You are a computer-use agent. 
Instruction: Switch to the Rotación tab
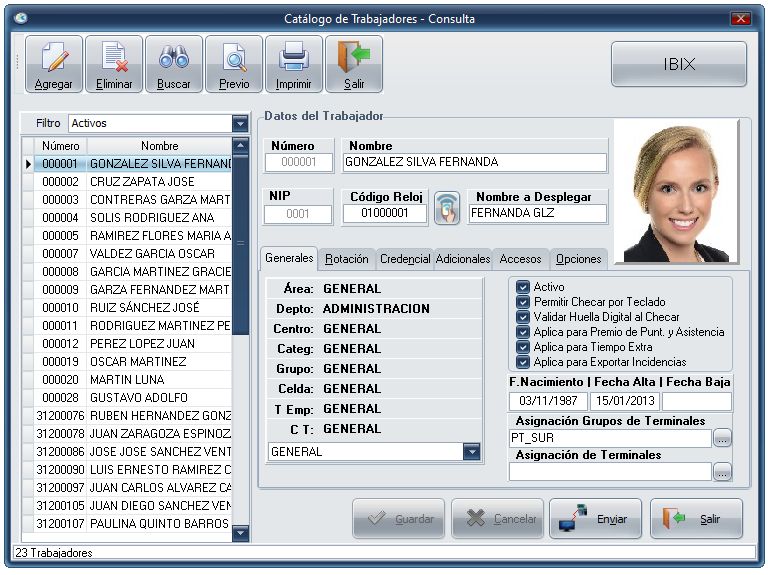[347, 259]
